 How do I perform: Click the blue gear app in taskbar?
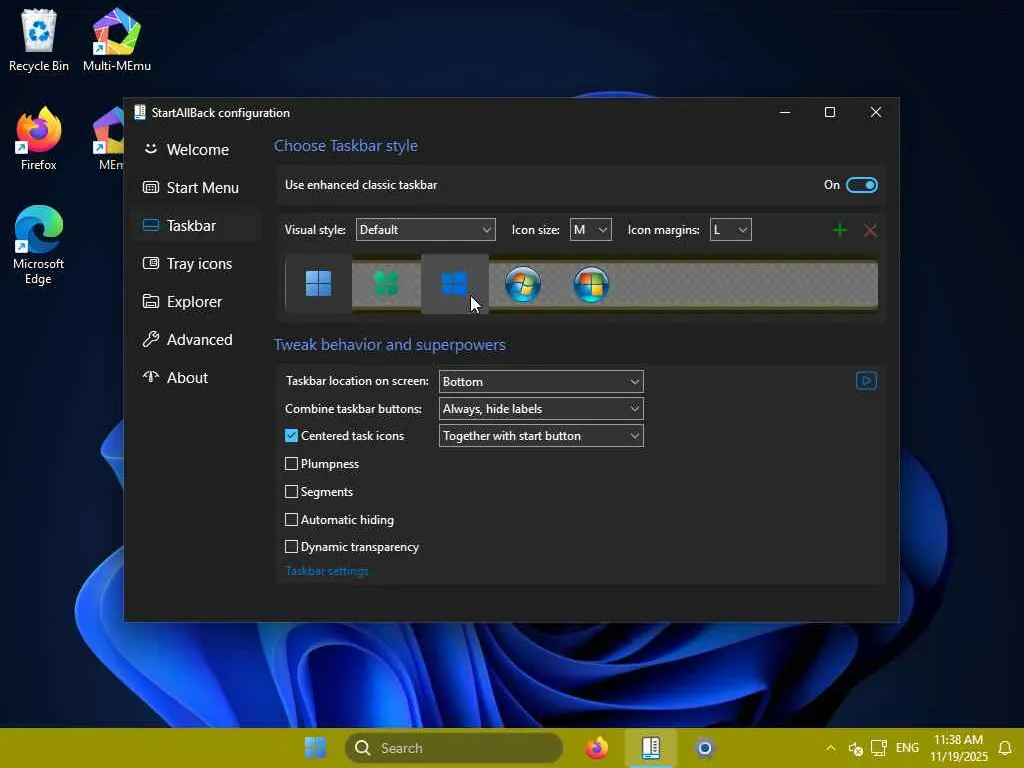[705, 748]
